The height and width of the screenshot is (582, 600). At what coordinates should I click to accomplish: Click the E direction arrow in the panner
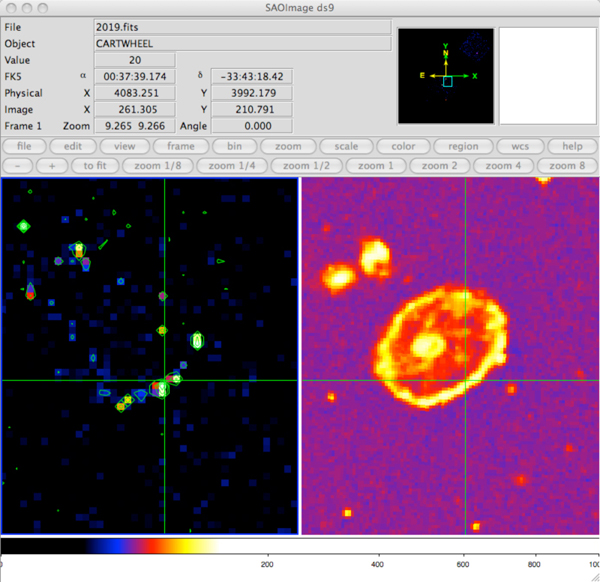[432, 76]
